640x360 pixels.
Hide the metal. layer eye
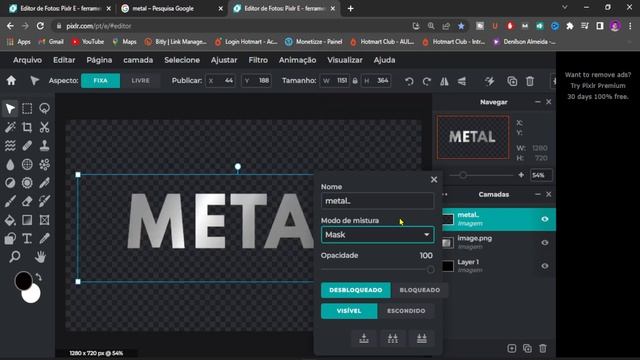(544, 219)
